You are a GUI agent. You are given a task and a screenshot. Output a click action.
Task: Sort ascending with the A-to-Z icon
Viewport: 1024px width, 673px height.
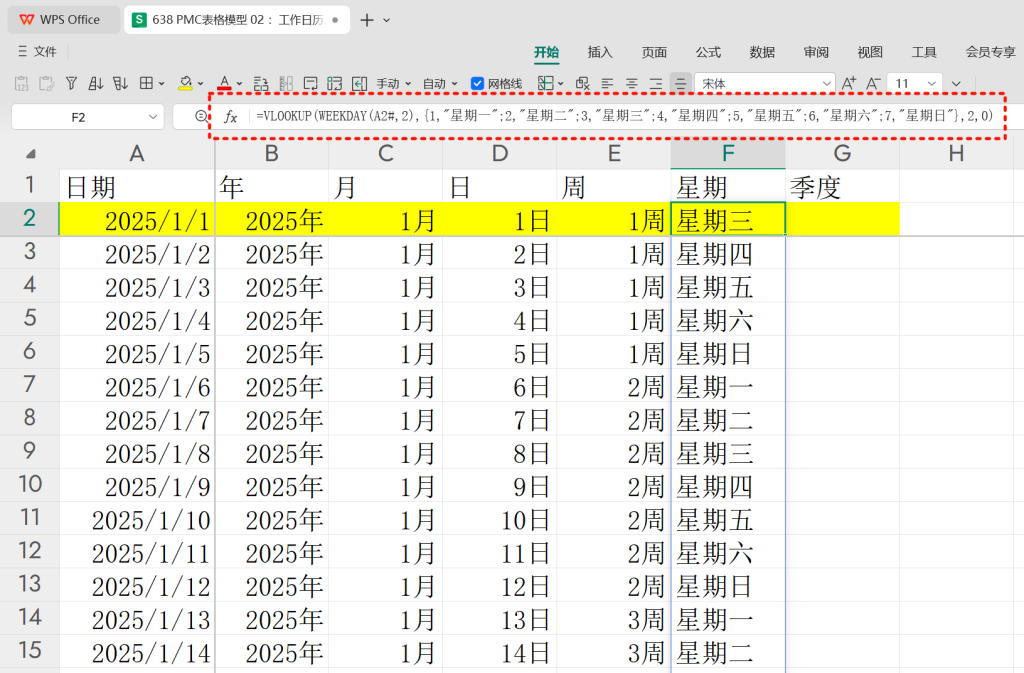pos(96,84)
